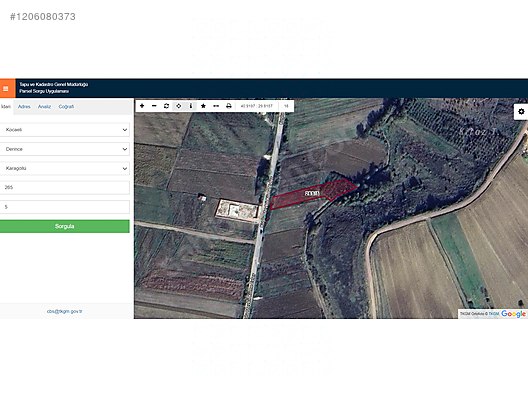Open the Coğrafi tab
Viewport: 528px width, 396px height.
(x=66, y=107)
